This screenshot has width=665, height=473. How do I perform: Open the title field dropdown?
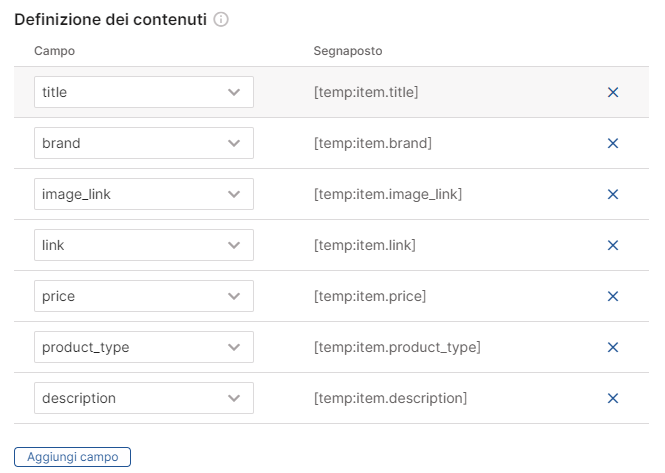point(144,92)
